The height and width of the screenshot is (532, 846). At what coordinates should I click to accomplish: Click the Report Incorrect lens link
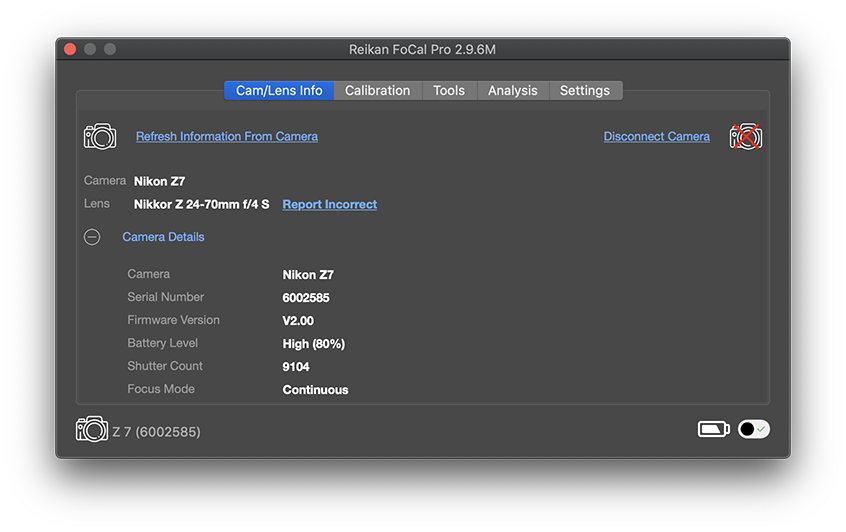point(330,204)
